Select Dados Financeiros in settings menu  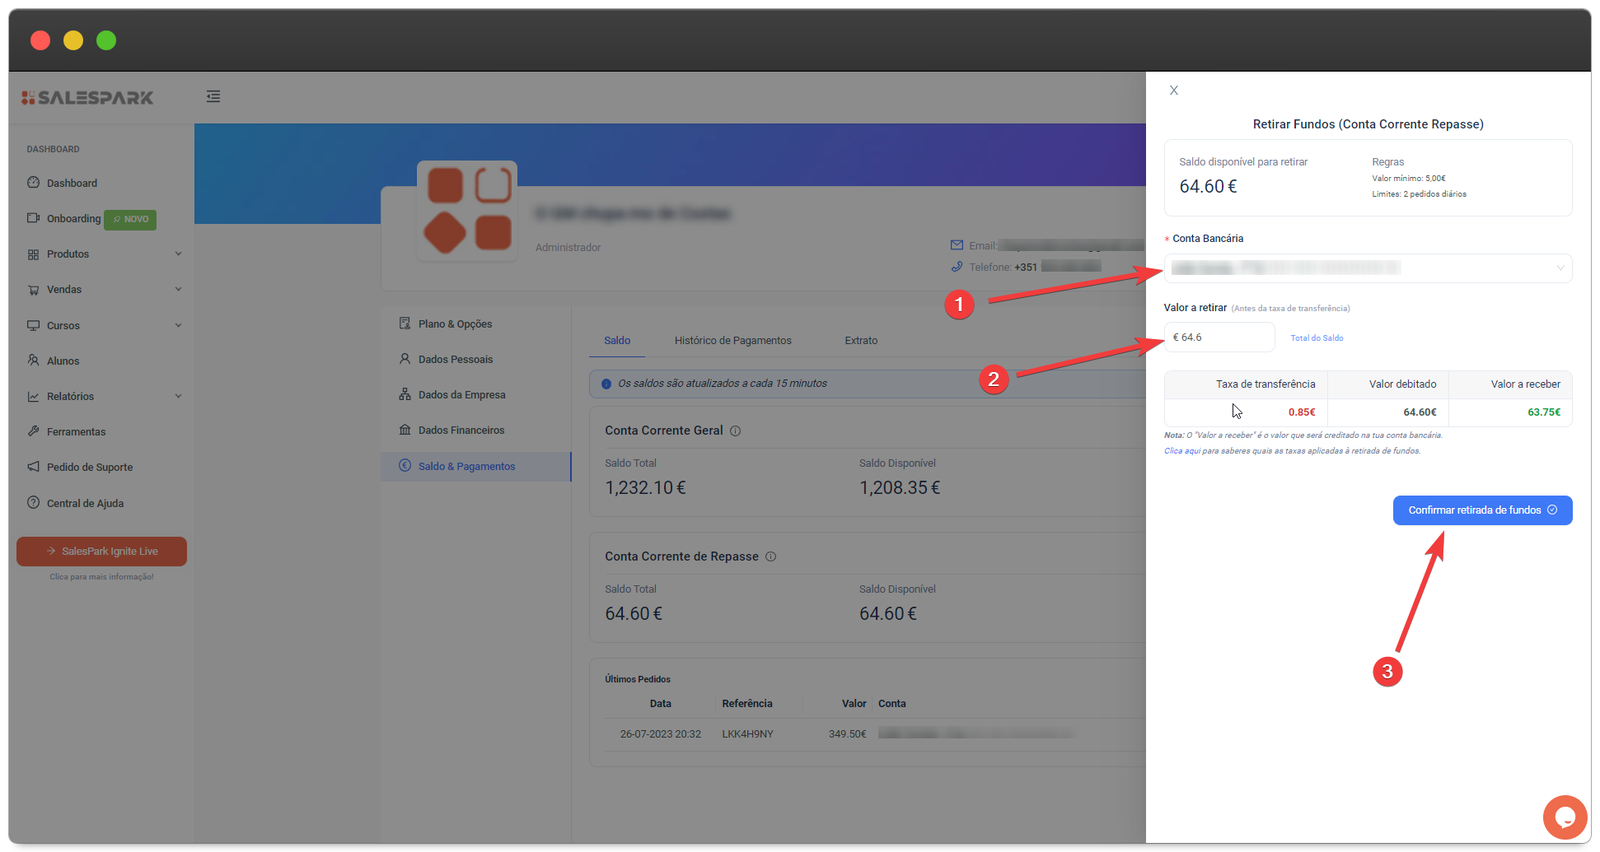pyautogui.click(x=461, y=430)
